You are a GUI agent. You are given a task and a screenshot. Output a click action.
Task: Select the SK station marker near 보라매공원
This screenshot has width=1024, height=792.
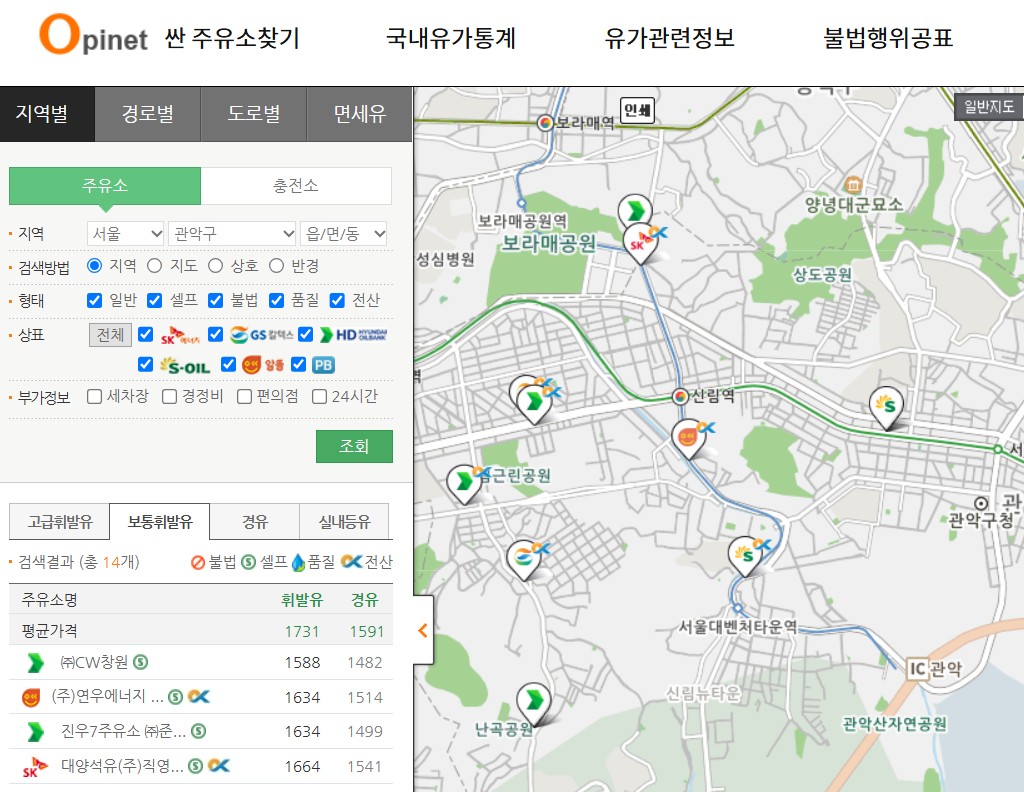[x=640, y=240]
